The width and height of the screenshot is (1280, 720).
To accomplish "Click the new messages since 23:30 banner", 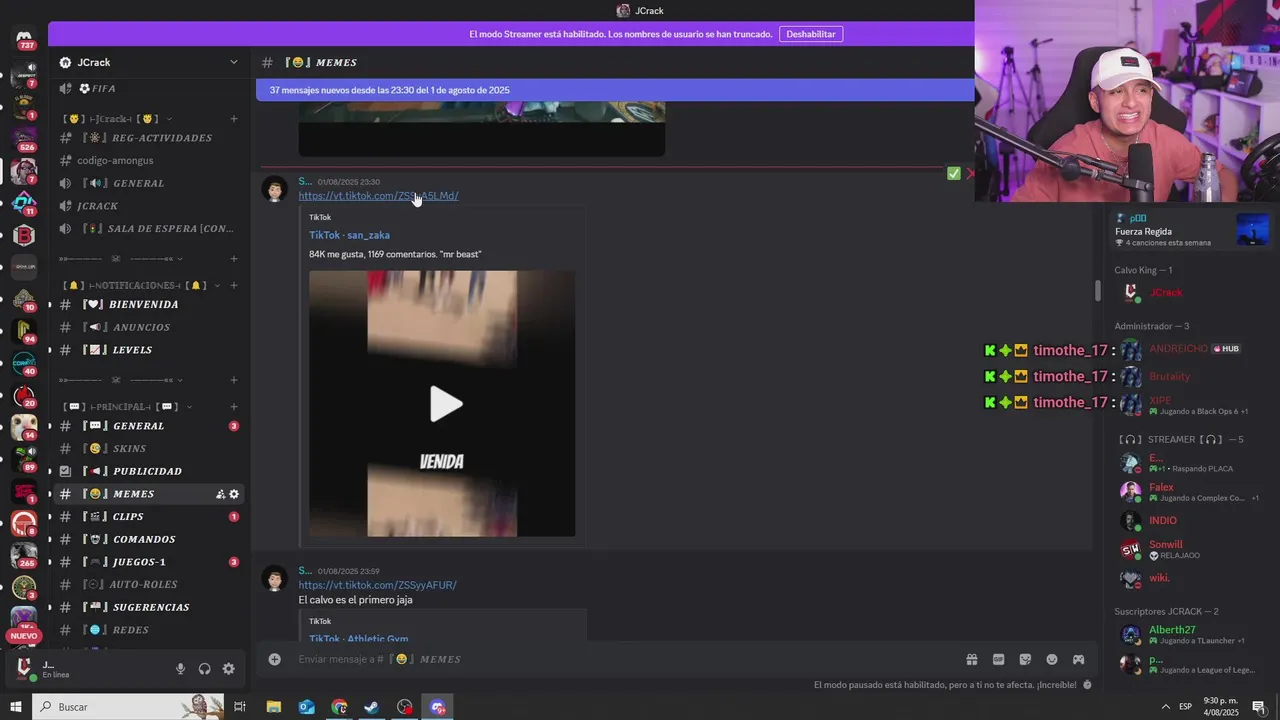I will [x=615, y=90].
